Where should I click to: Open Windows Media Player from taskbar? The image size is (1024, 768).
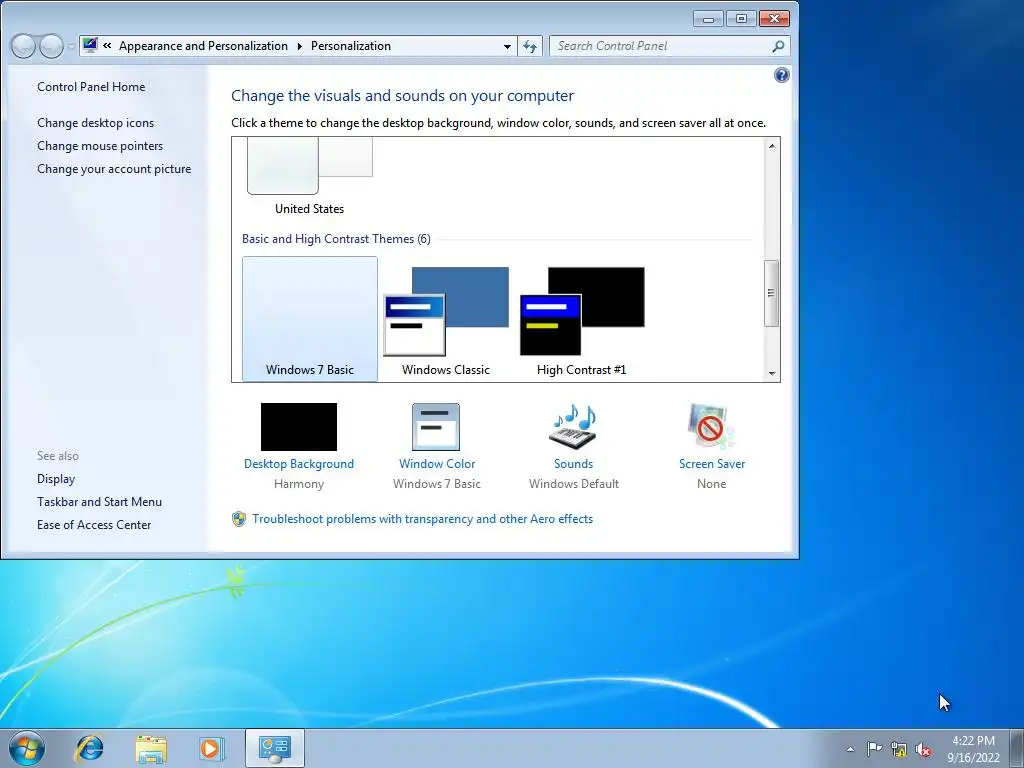click(212, 748)
